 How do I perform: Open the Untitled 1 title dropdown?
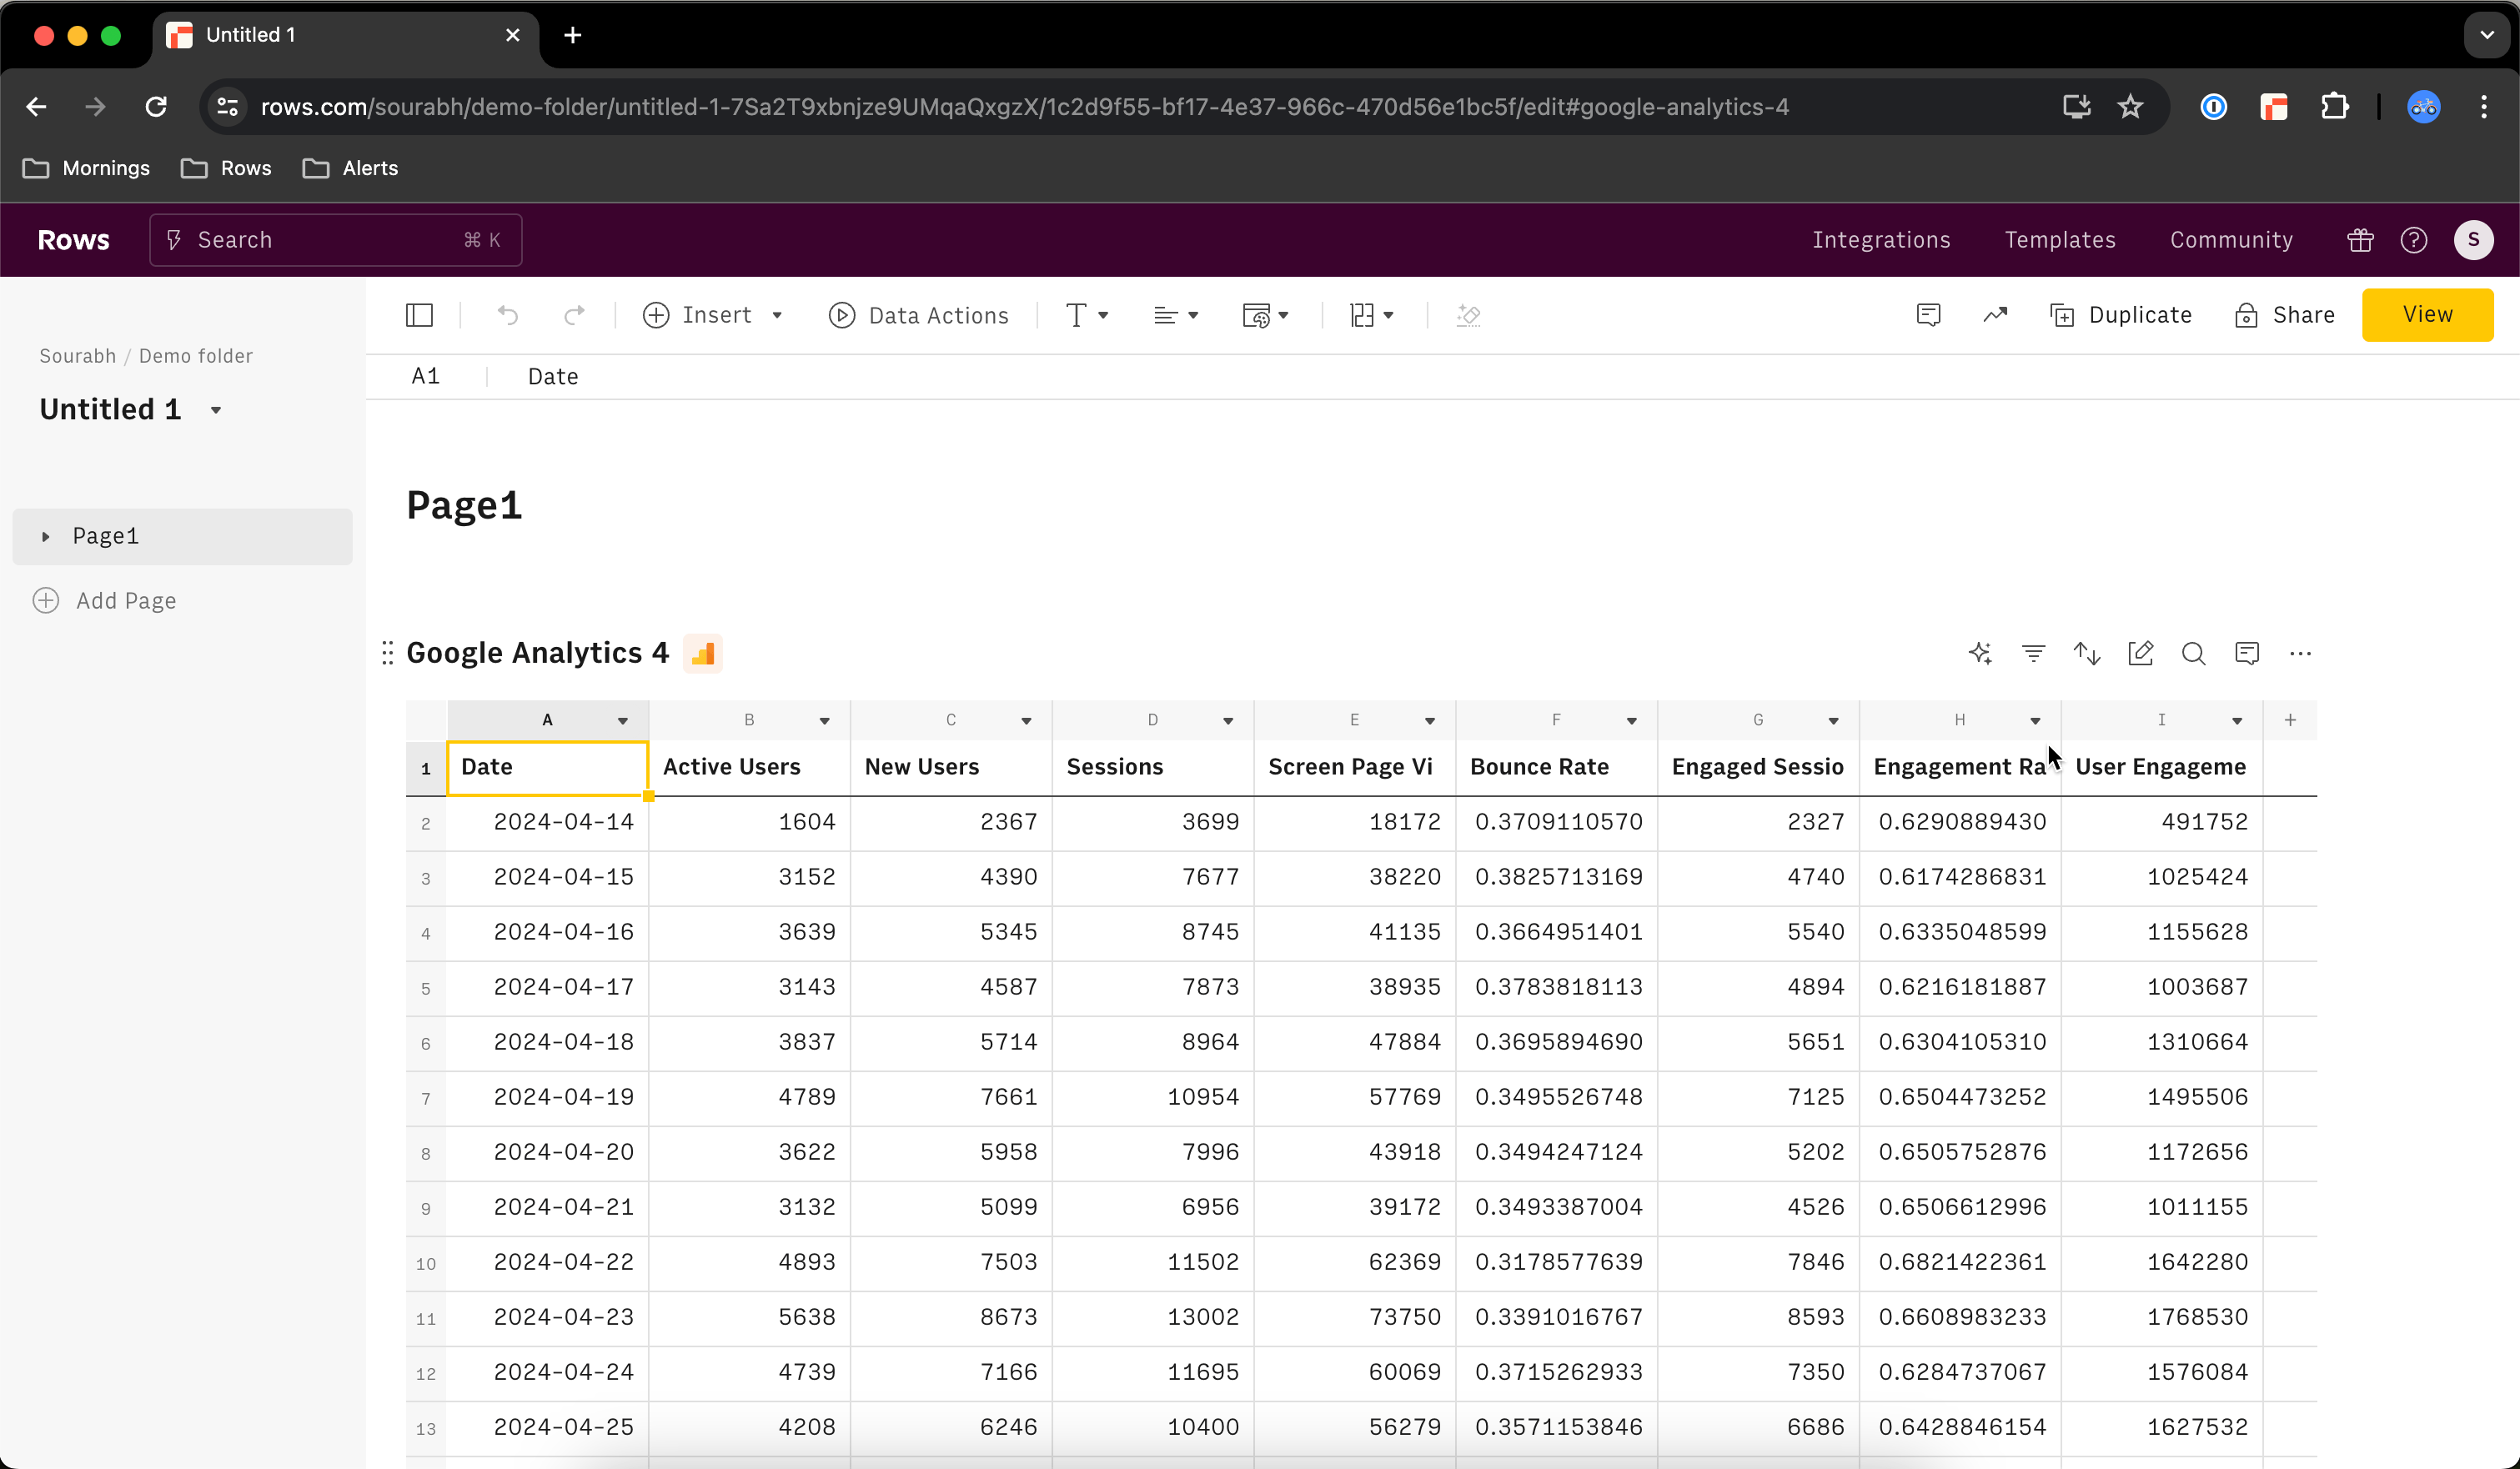pyautogui.click(x=216, y=410)
